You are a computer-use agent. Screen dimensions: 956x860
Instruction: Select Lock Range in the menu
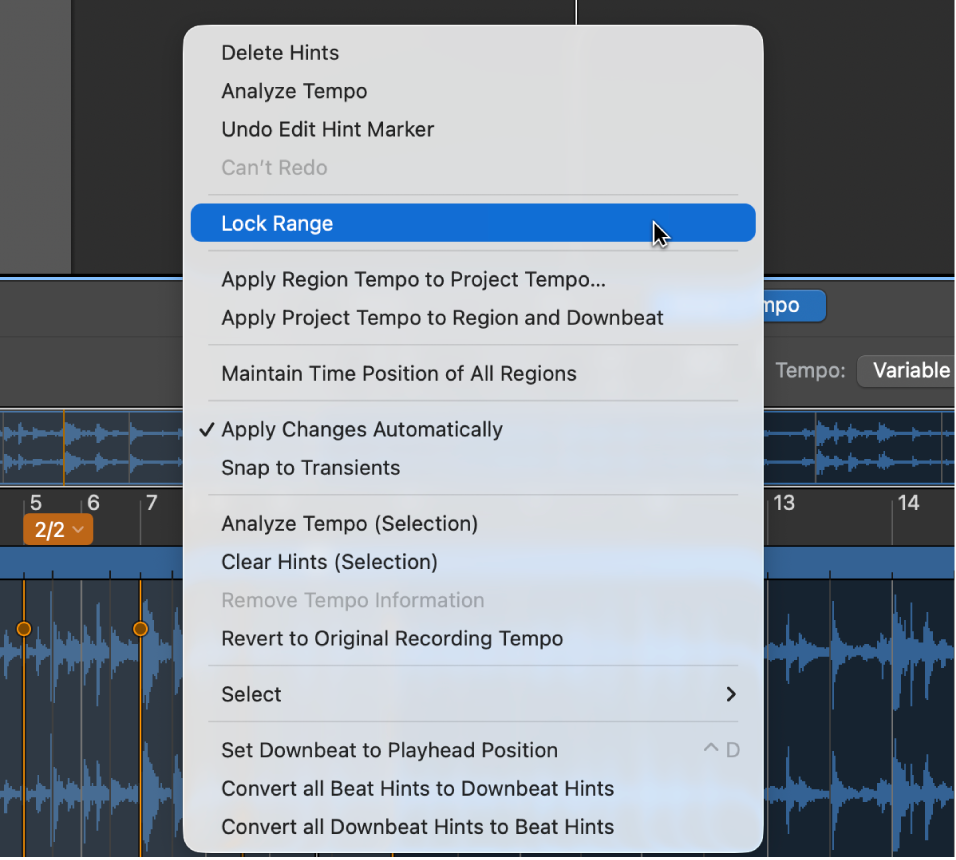(x=473, y=223)
